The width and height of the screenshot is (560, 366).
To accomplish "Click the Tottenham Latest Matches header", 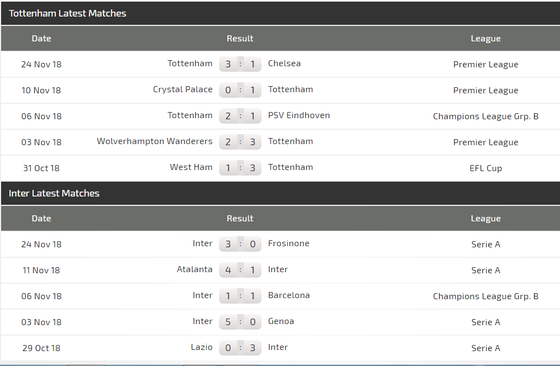I will tap(68, 13).
